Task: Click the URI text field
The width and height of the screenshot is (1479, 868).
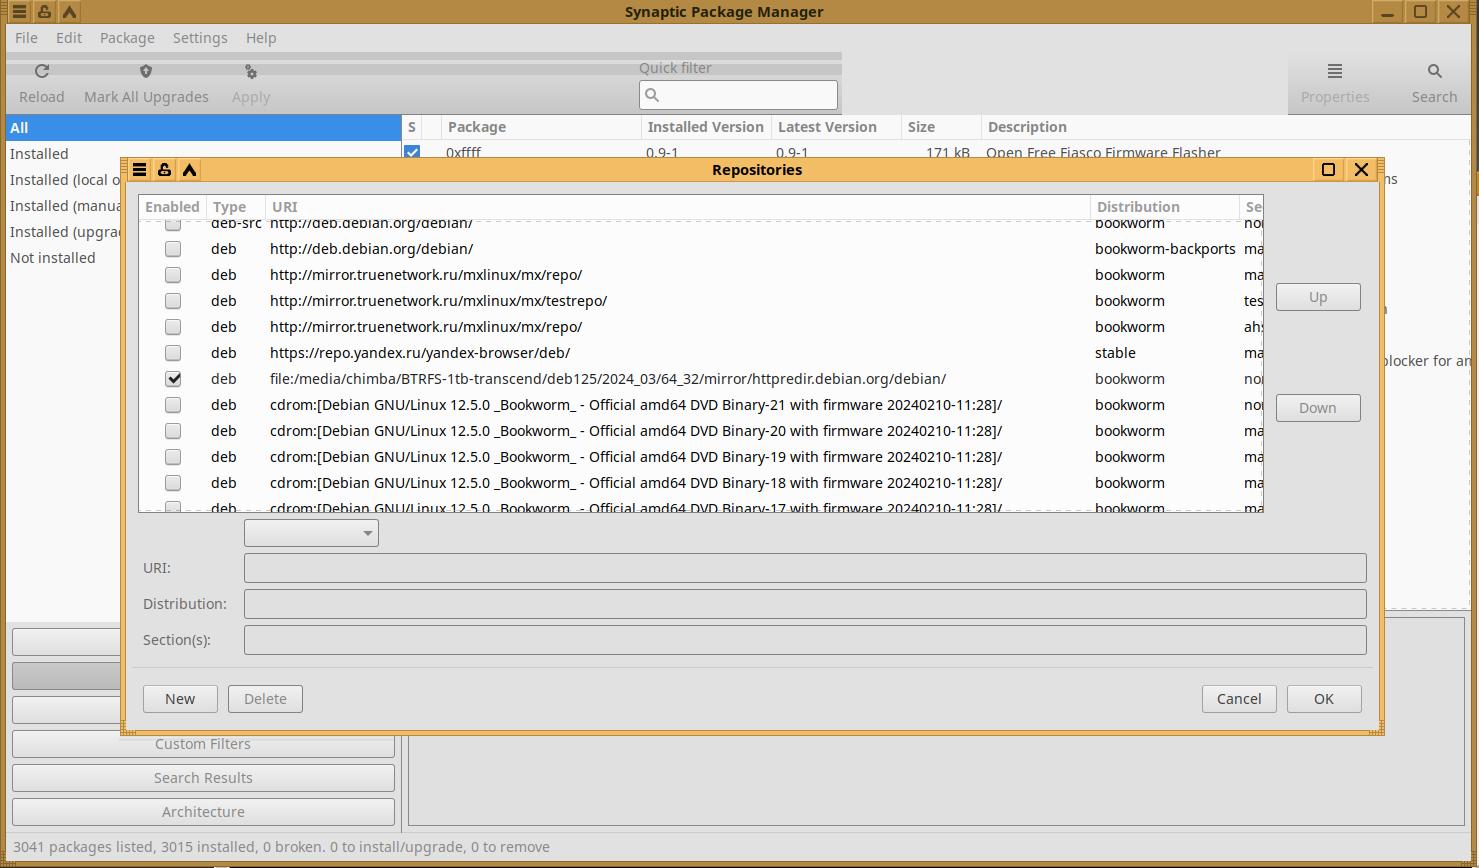Action: click(x=805, y=568)
